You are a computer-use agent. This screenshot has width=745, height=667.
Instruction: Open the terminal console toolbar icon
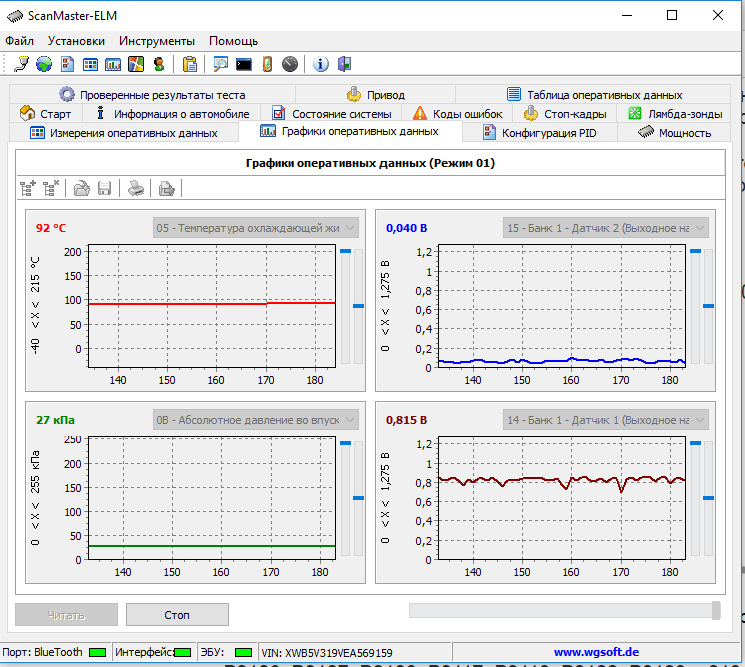click(x=243, y=64)
